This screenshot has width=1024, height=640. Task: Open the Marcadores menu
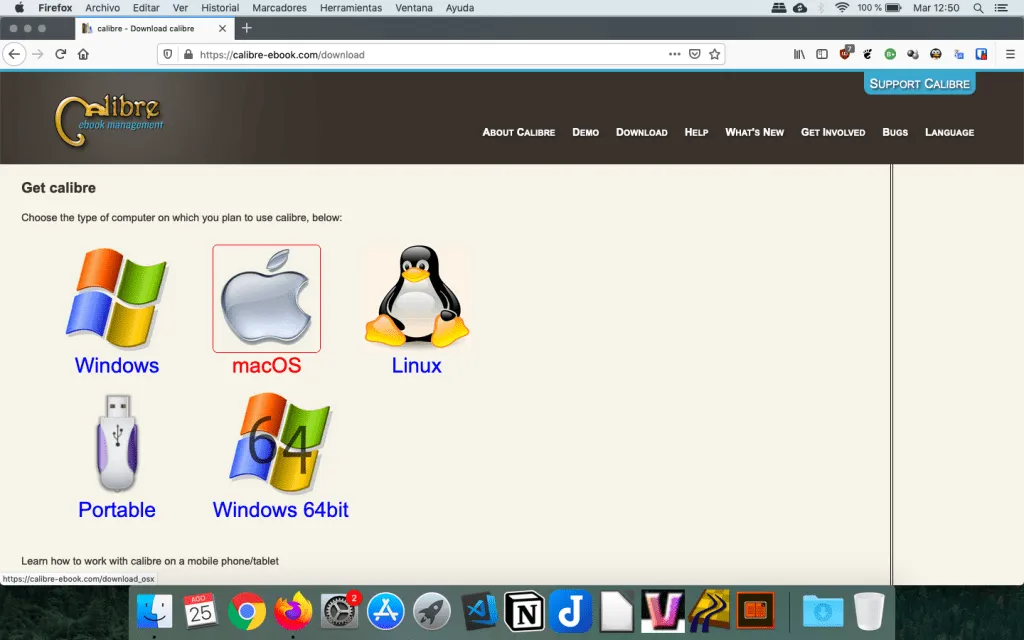click(x=280, y=8)
